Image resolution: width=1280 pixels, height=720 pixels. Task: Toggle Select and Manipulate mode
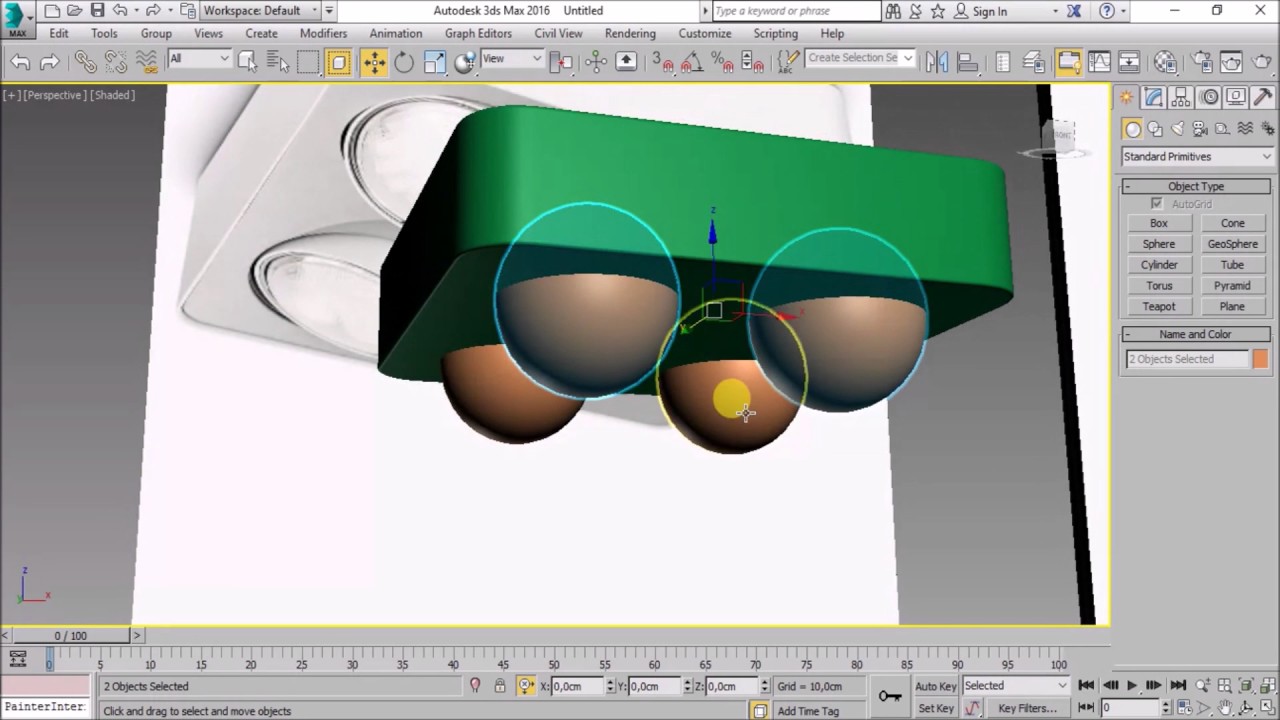click(596, 62)
